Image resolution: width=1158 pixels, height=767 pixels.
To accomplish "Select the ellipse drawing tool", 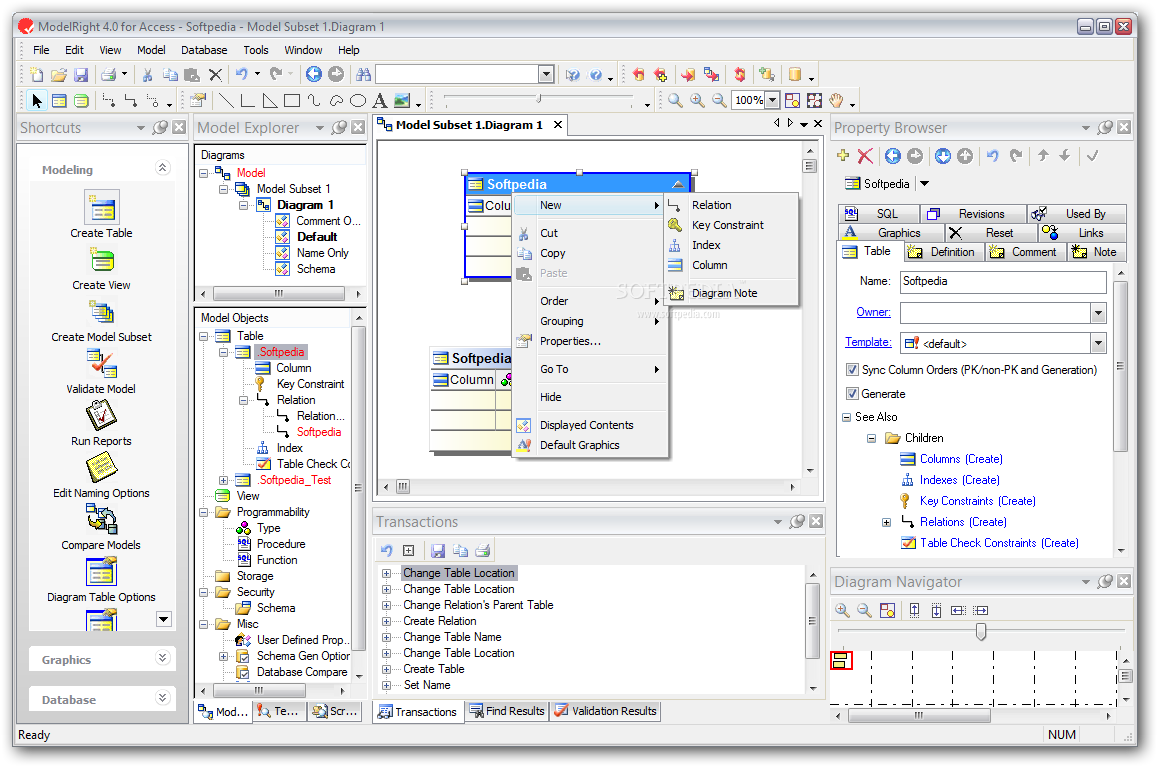I will (357, 100).
